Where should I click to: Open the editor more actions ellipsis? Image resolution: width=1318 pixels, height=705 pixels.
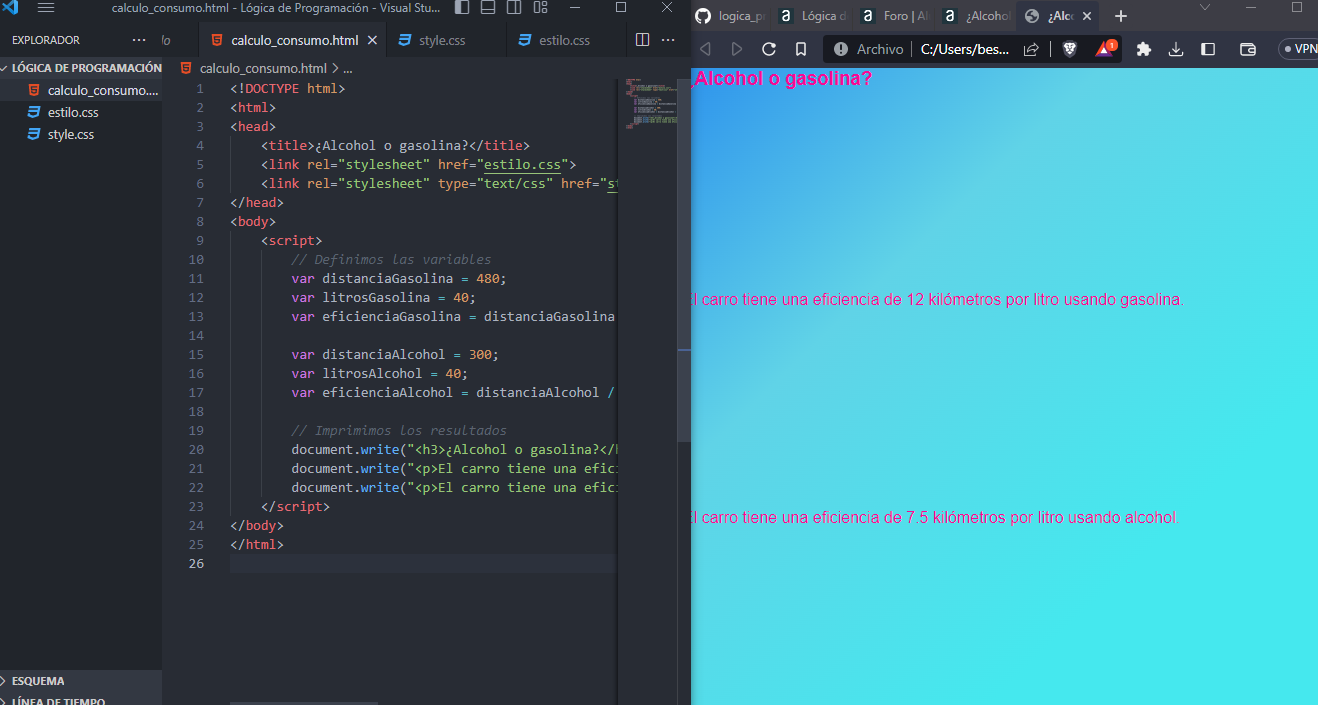(668, 40)
